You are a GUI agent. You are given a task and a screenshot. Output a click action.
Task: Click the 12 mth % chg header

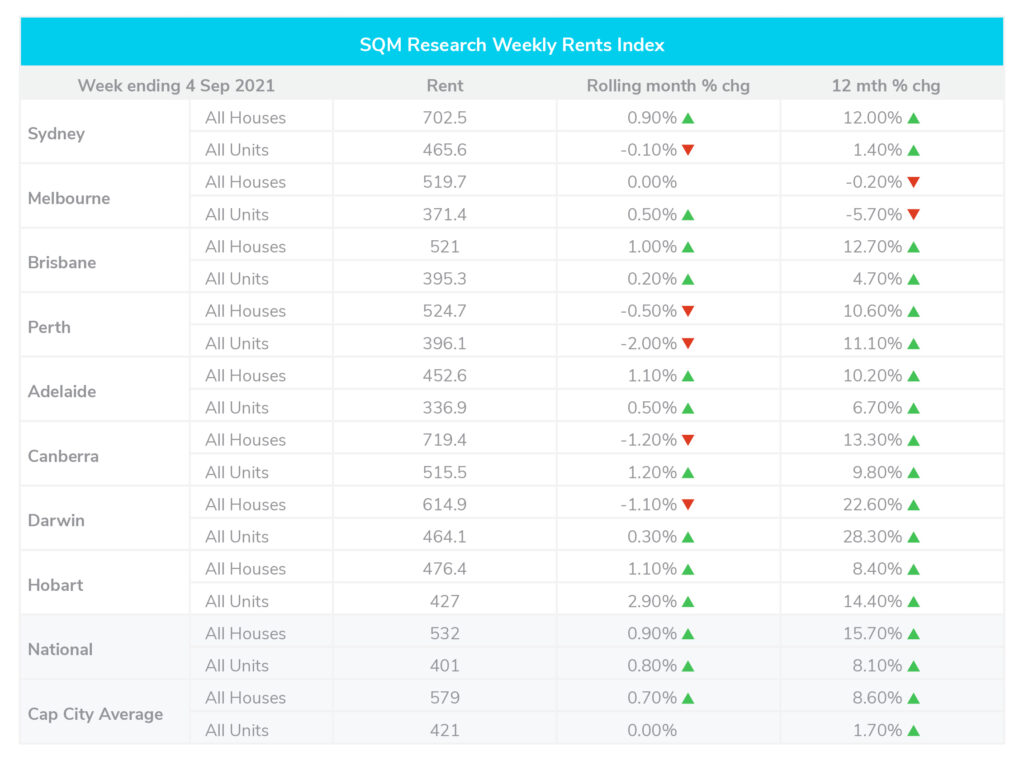click(886, 86)
